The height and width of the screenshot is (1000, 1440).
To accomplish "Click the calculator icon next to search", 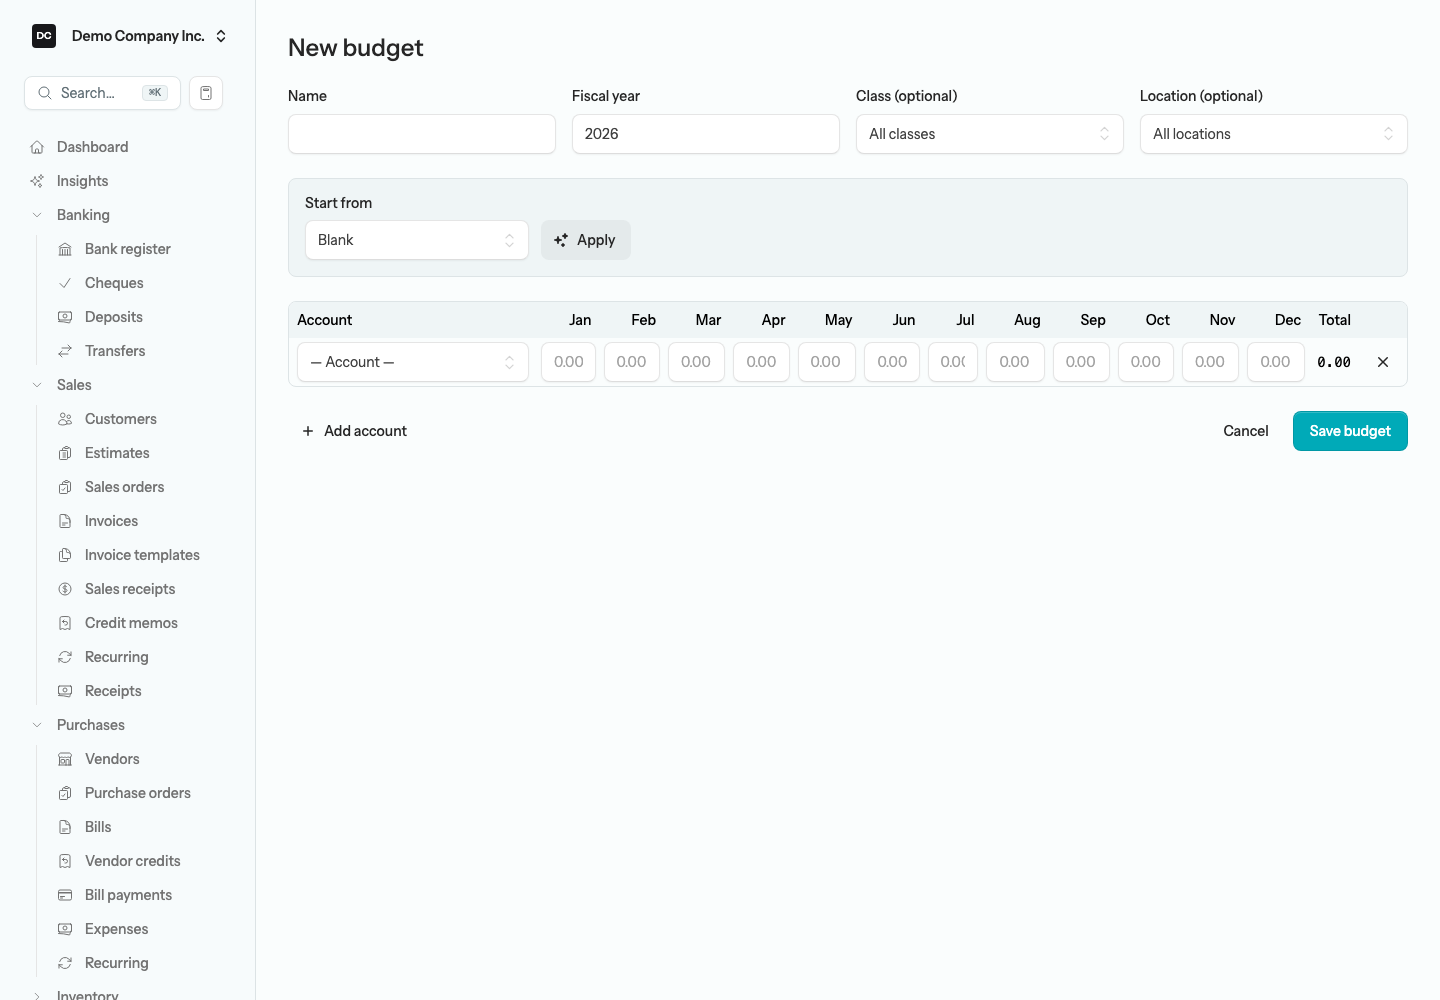I will pyautogui.click(x=206, y=93).
